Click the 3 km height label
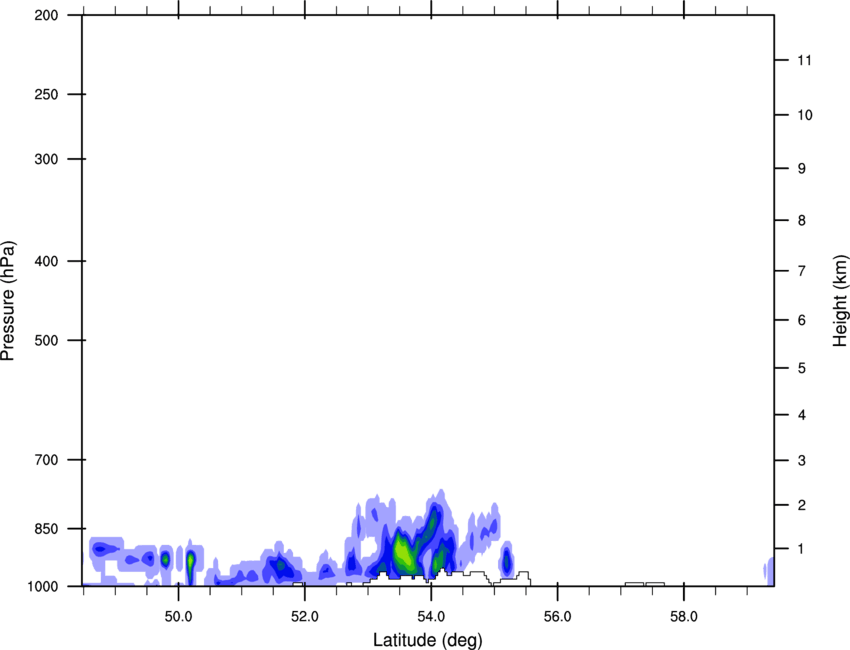Viewport: 850px width, 650px height. click(x=802, y=460)
